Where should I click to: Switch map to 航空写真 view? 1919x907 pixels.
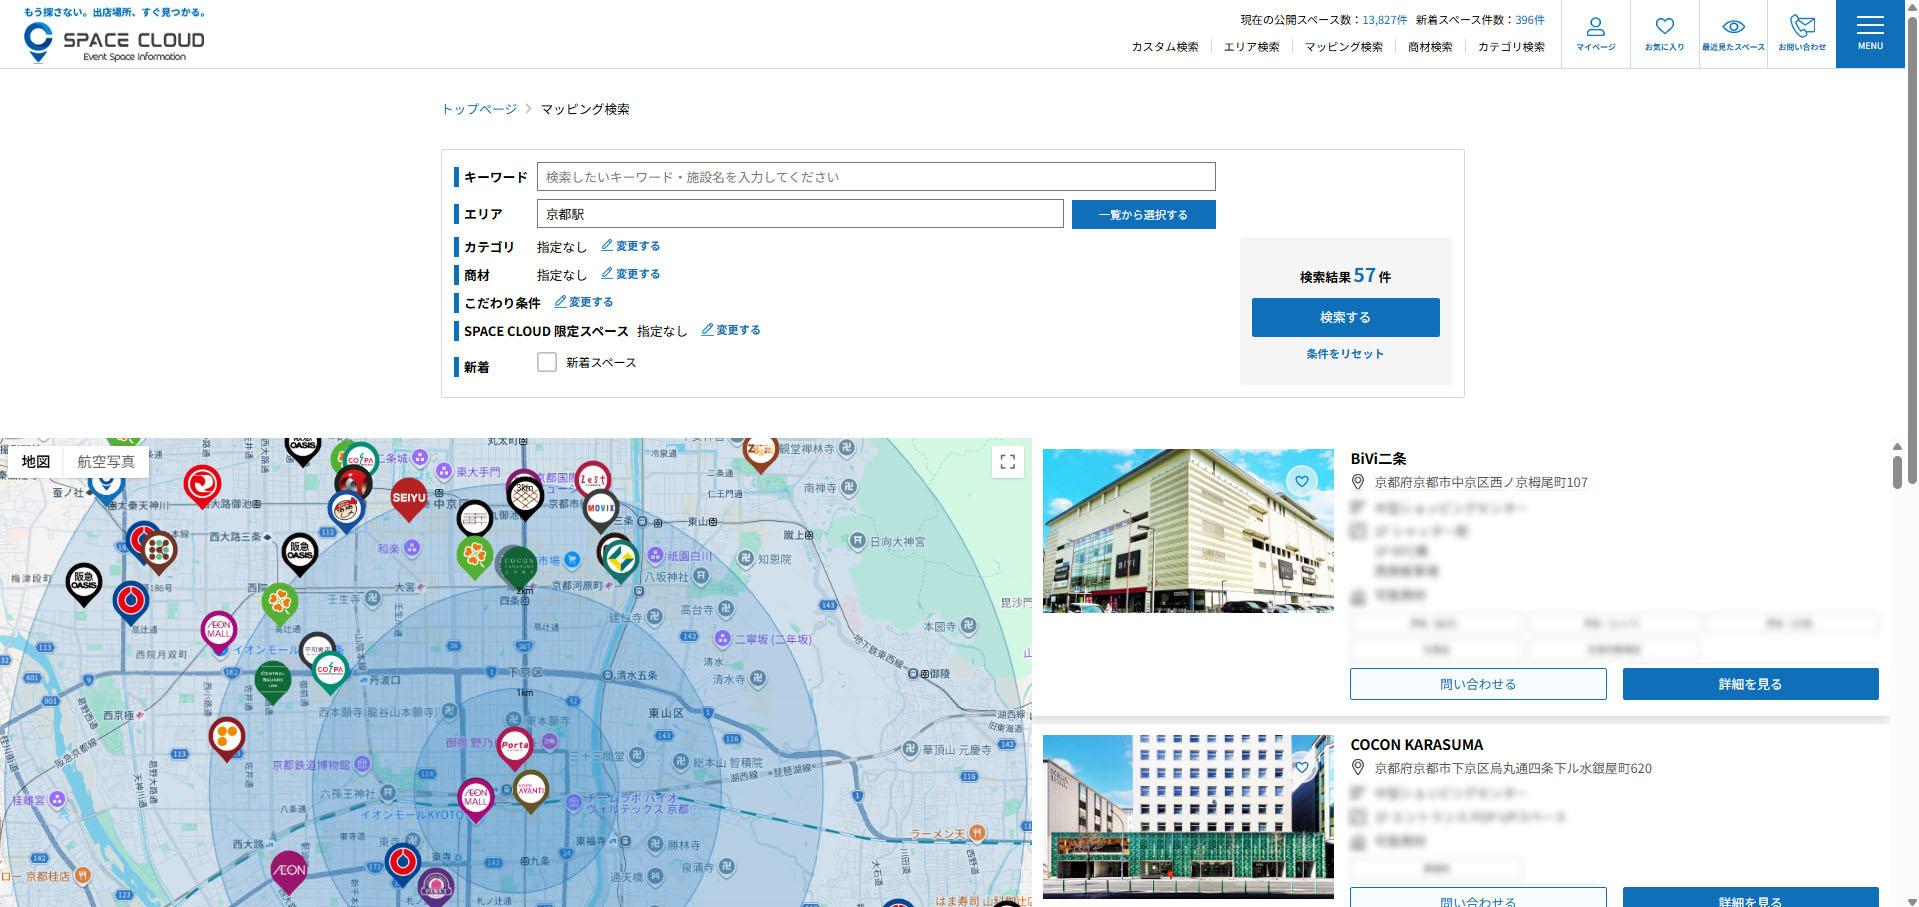click(106, 462)
